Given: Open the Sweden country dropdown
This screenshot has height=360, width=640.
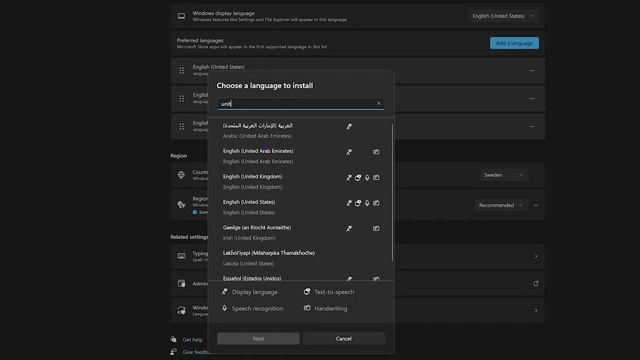Looking at the screenshot, I should [503, 175].
